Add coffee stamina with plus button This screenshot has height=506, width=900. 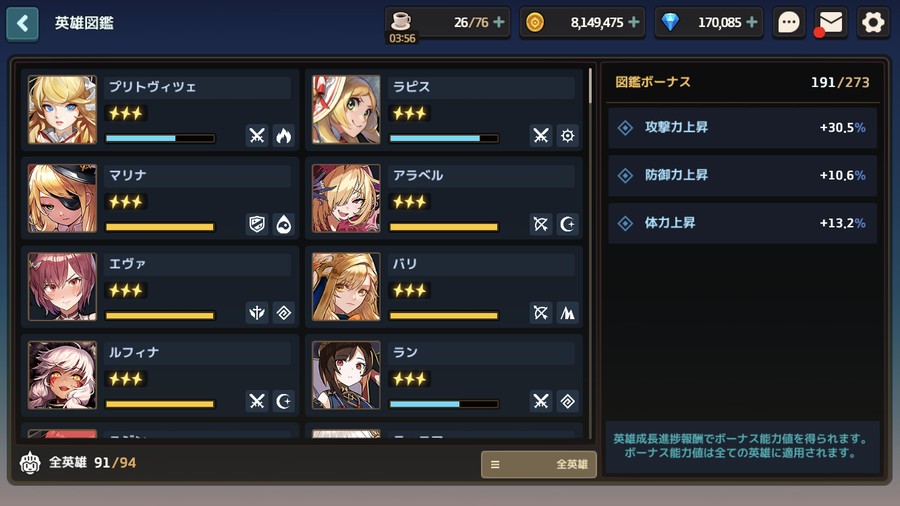pyautogui.click(x=499, y=22)
